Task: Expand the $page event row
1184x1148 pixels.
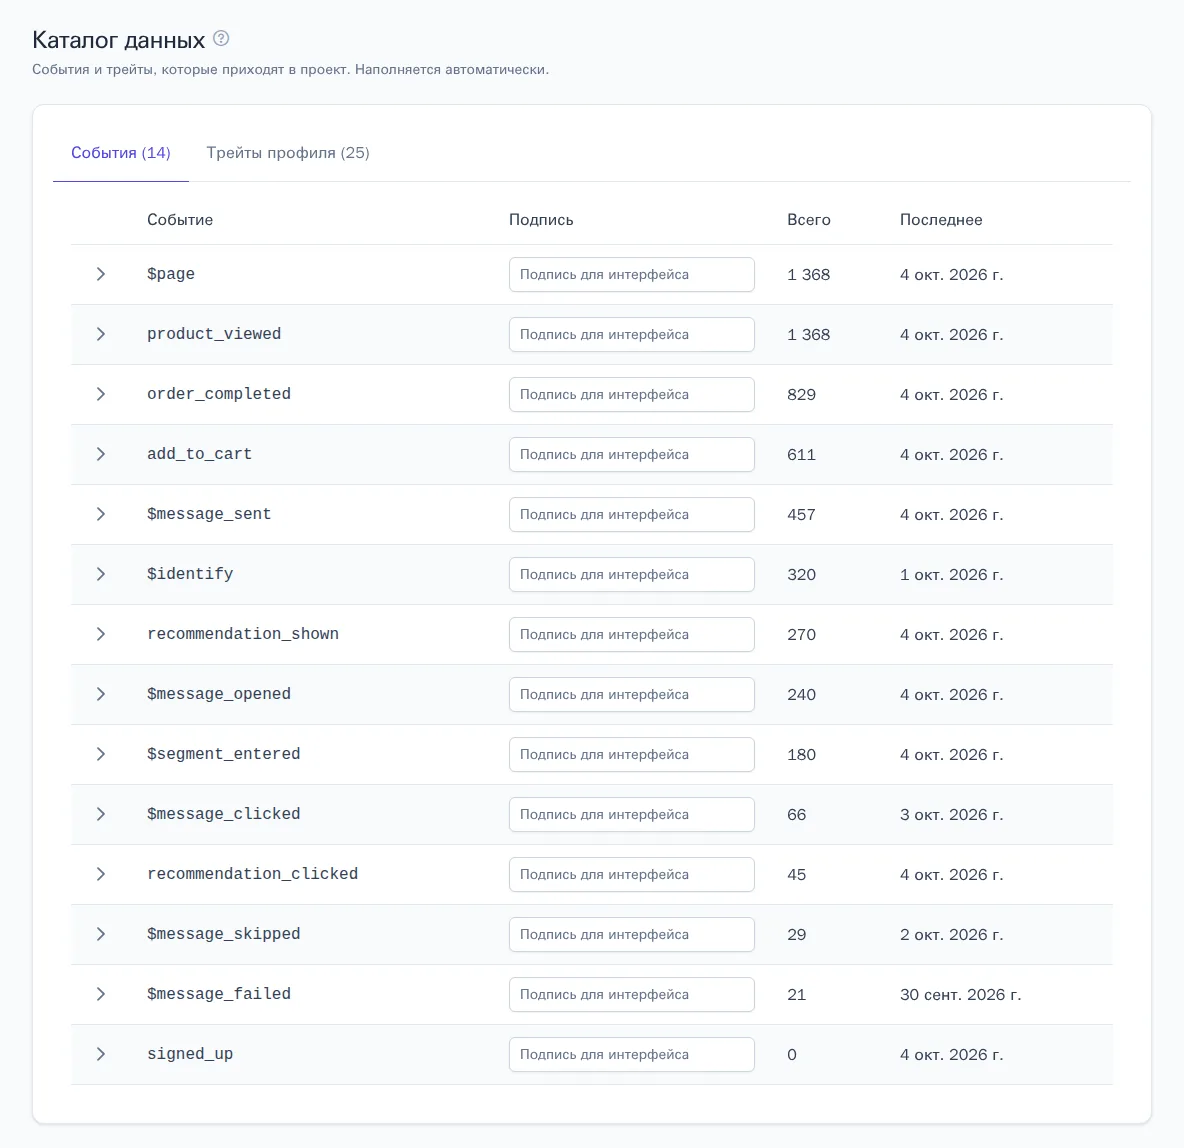Action: (x=100, y=274)
